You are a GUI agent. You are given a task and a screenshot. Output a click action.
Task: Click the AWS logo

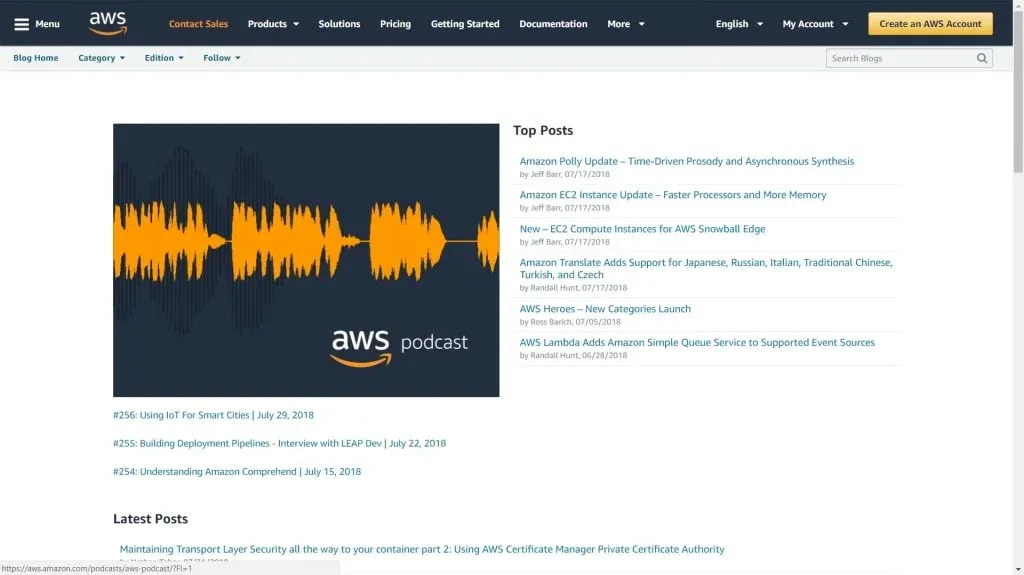pos(108,22)
